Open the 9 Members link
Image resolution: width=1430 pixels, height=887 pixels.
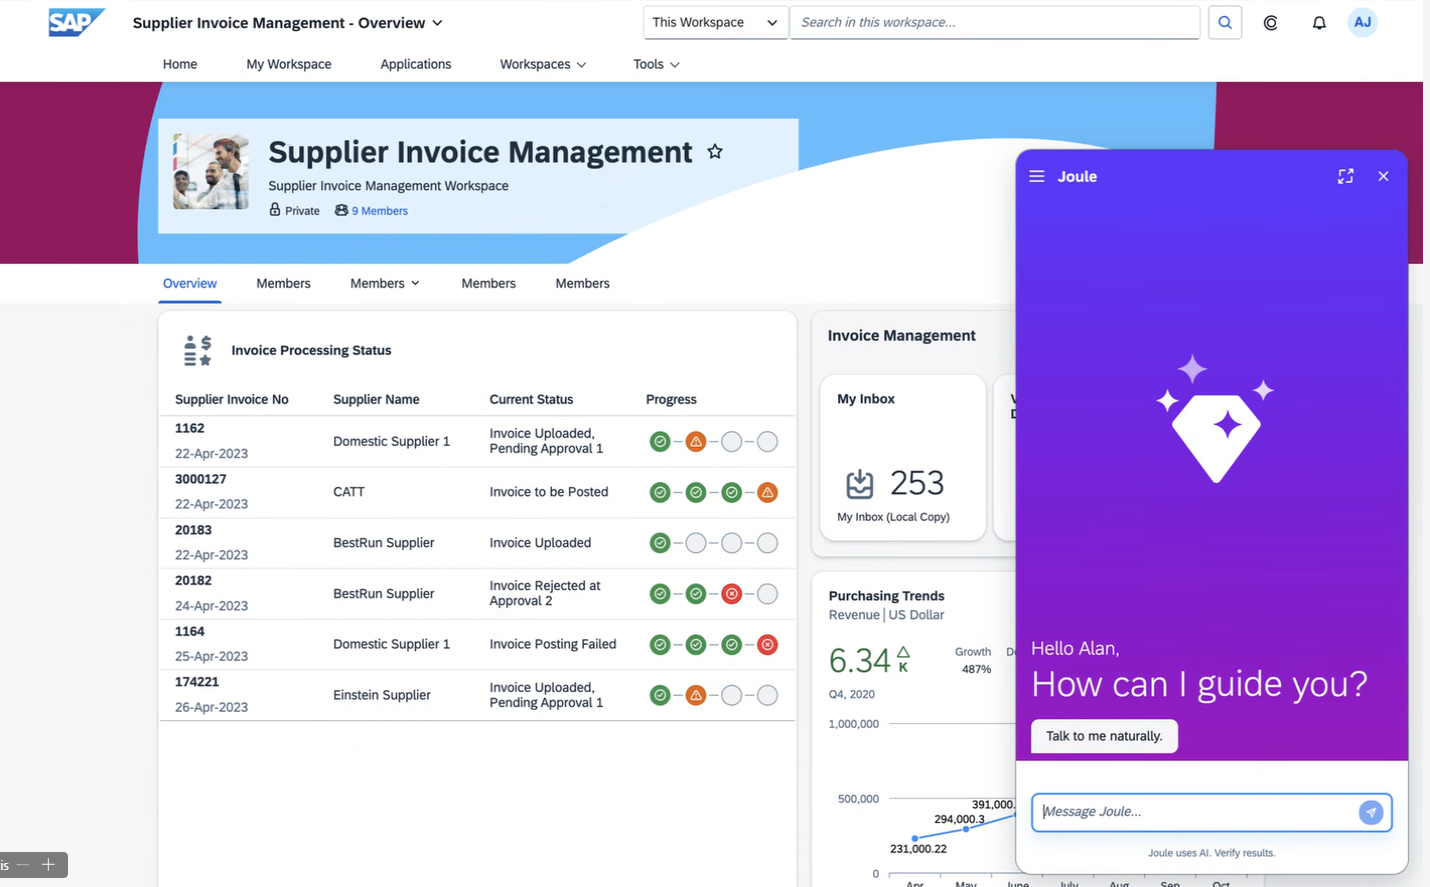[380, 211]
